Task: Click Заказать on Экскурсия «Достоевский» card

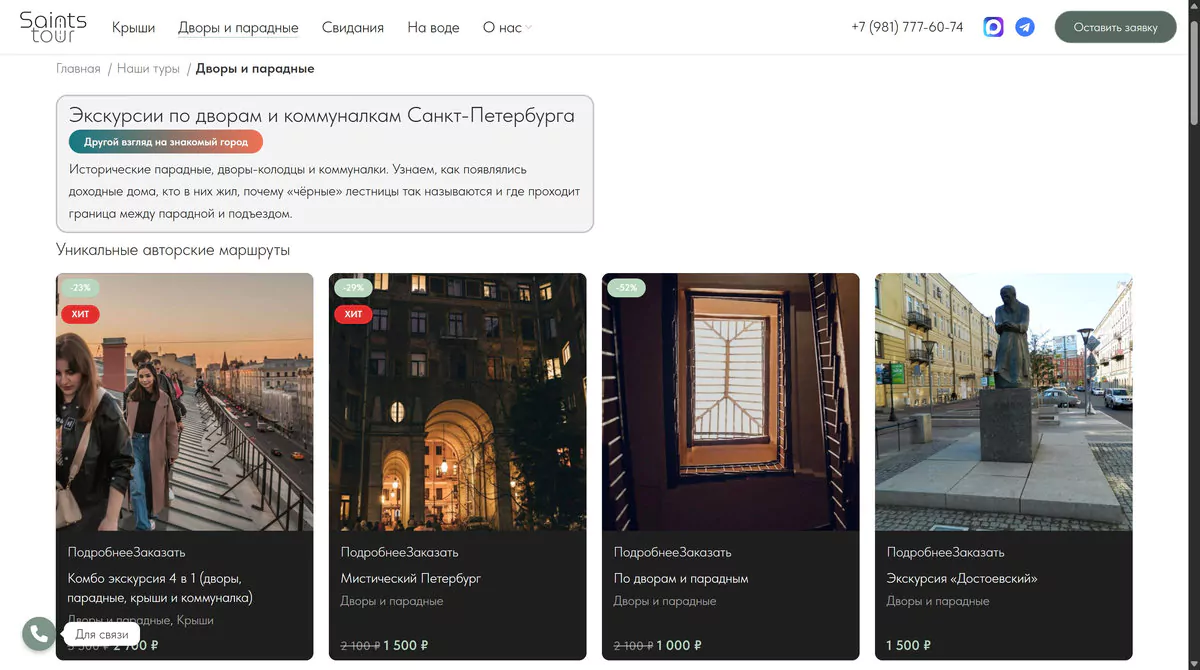Action: click(978, 552)
